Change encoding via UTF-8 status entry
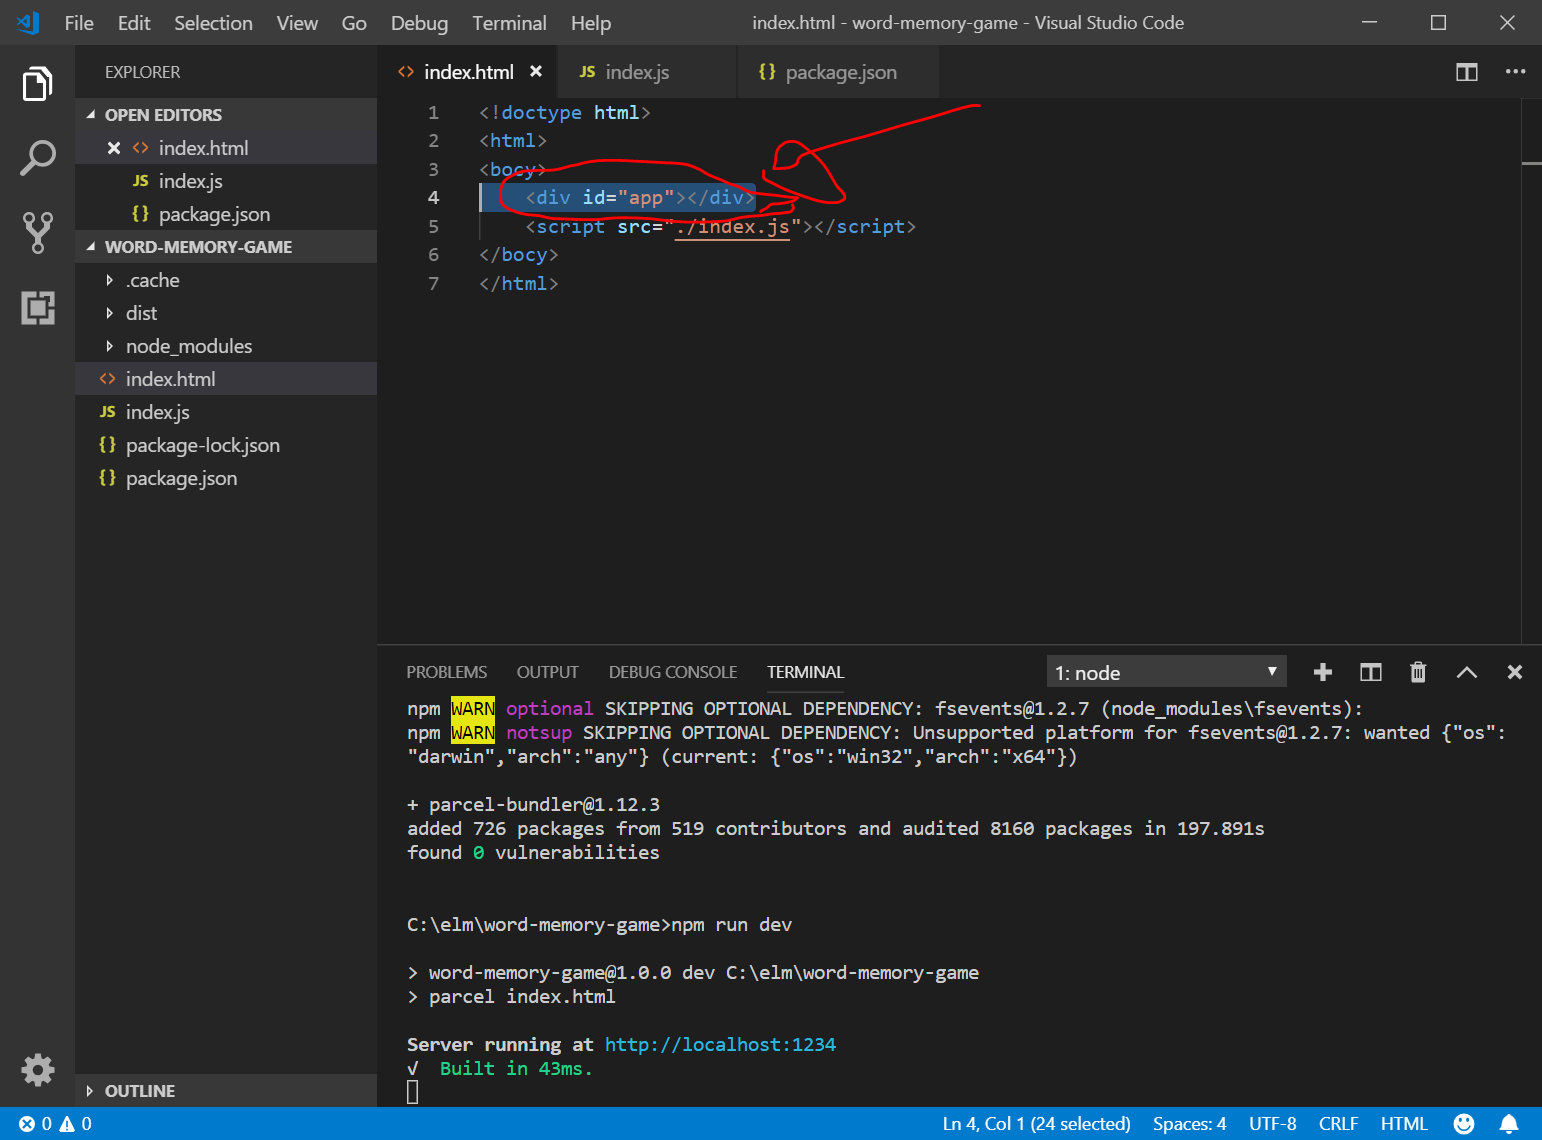 1272,1124
